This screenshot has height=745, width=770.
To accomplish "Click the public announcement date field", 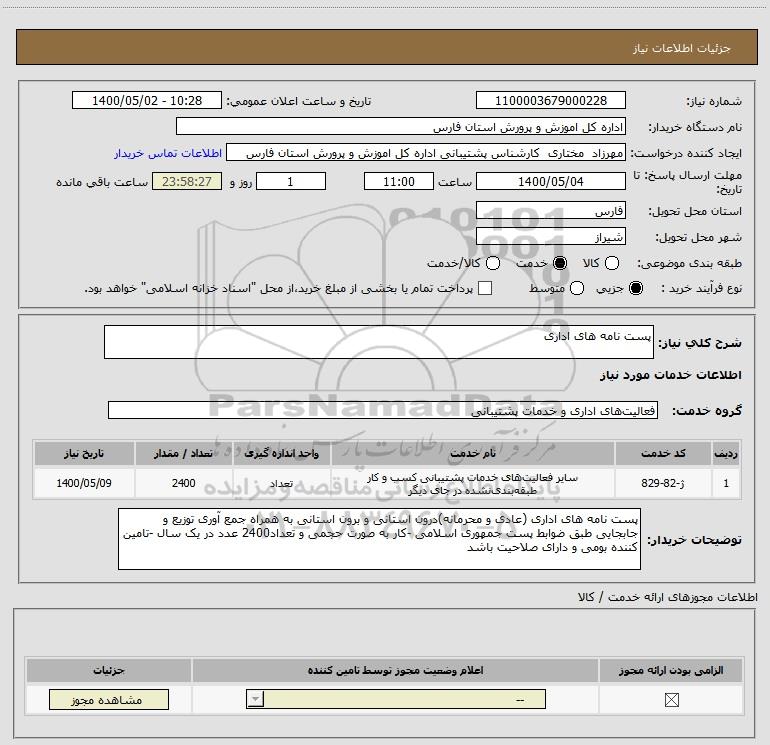I will point(147,100).
